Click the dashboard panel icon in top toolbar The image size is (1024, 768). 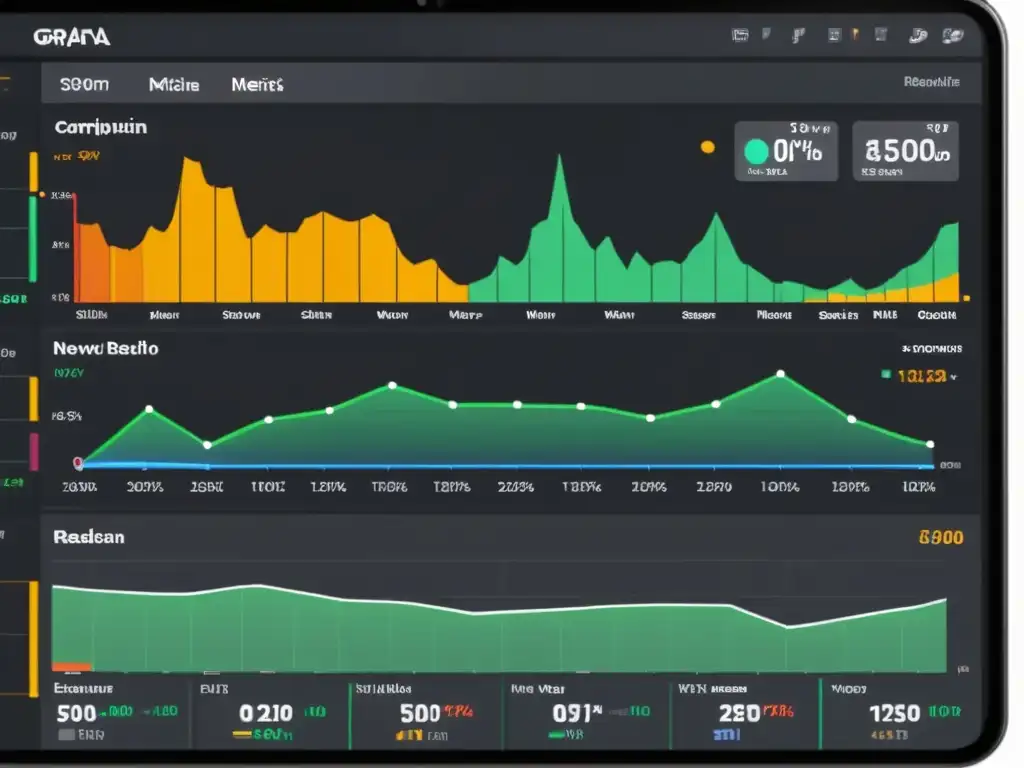pos(740,35)
